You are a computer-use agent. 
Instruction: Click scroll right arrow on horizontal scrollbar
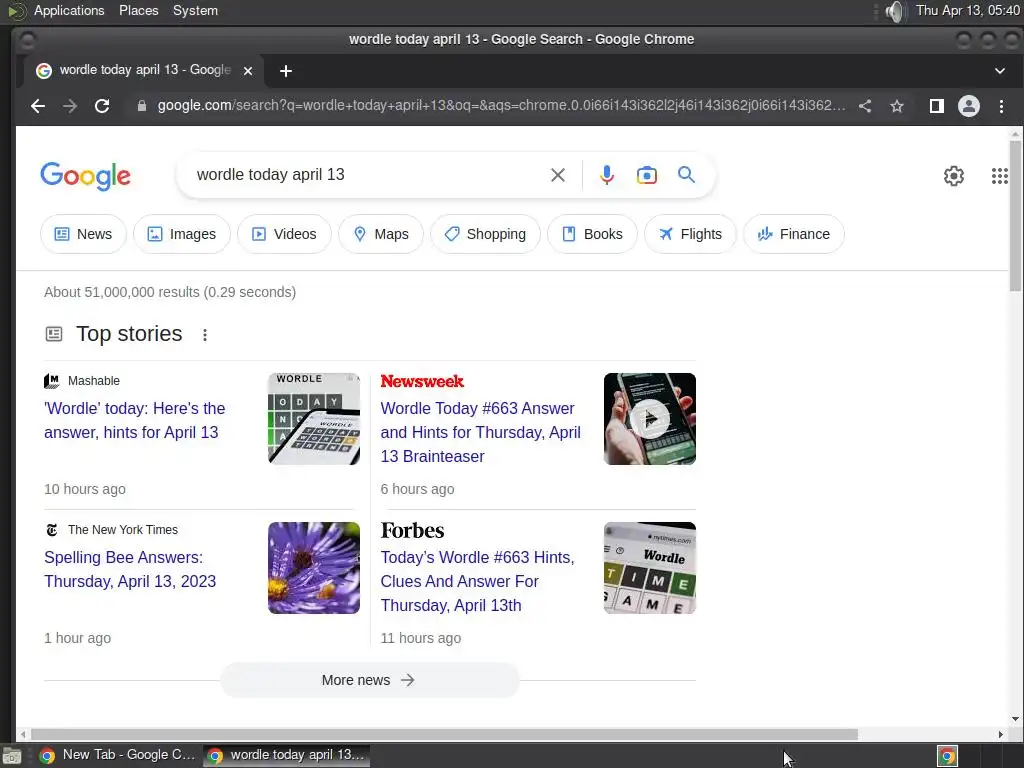(x=1000, y=735)
